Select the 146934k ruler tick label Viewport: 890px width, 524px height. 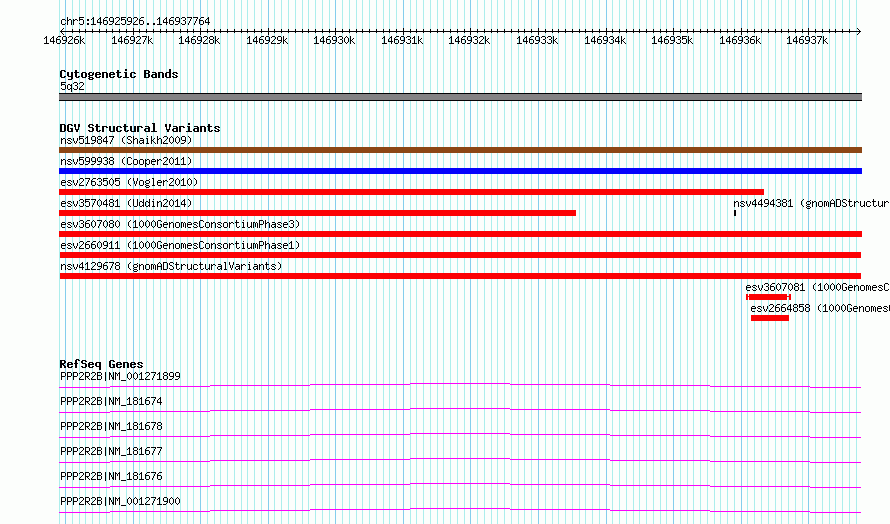coord(605,40)
